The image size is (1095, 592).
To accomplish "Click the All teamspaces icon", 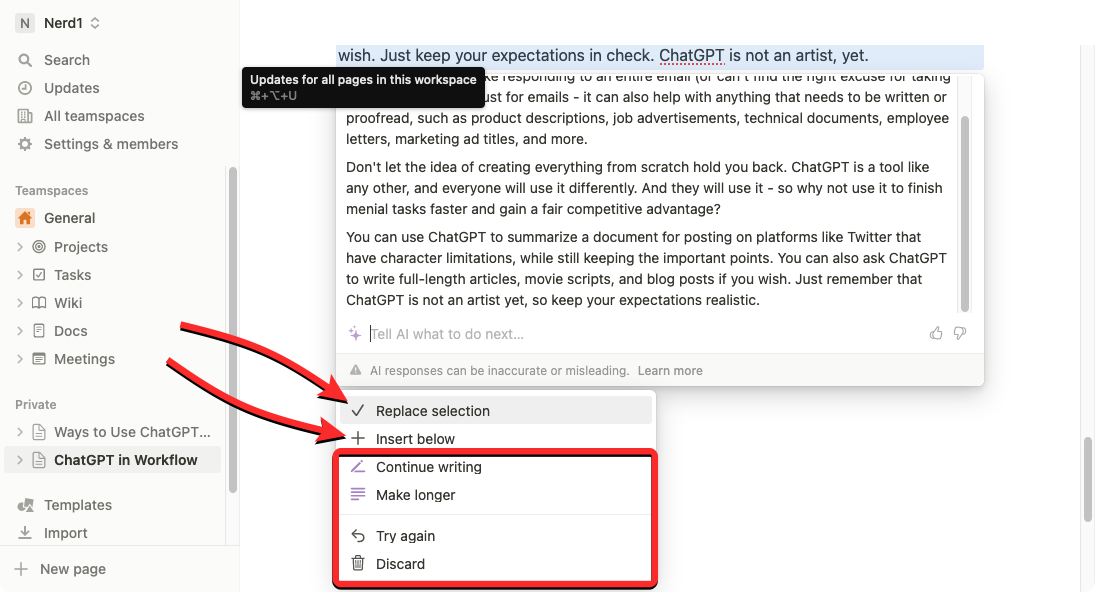I will [x=25, y=116].
